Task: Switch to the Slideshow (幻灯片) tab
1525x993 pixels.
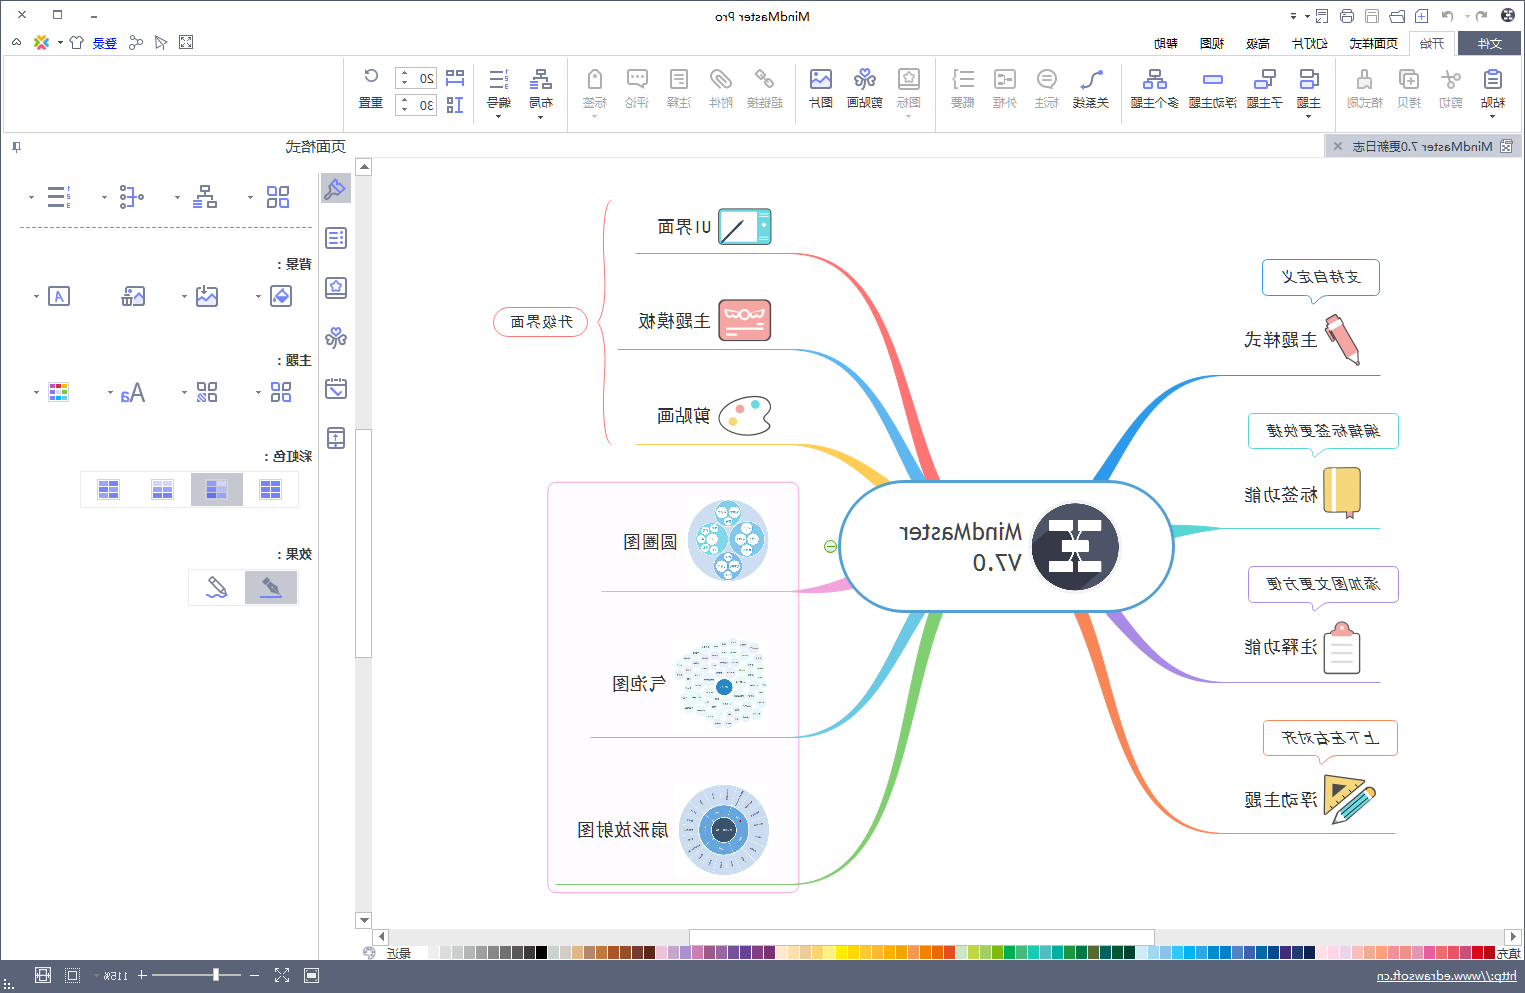Action: (x=1309, y=43)
